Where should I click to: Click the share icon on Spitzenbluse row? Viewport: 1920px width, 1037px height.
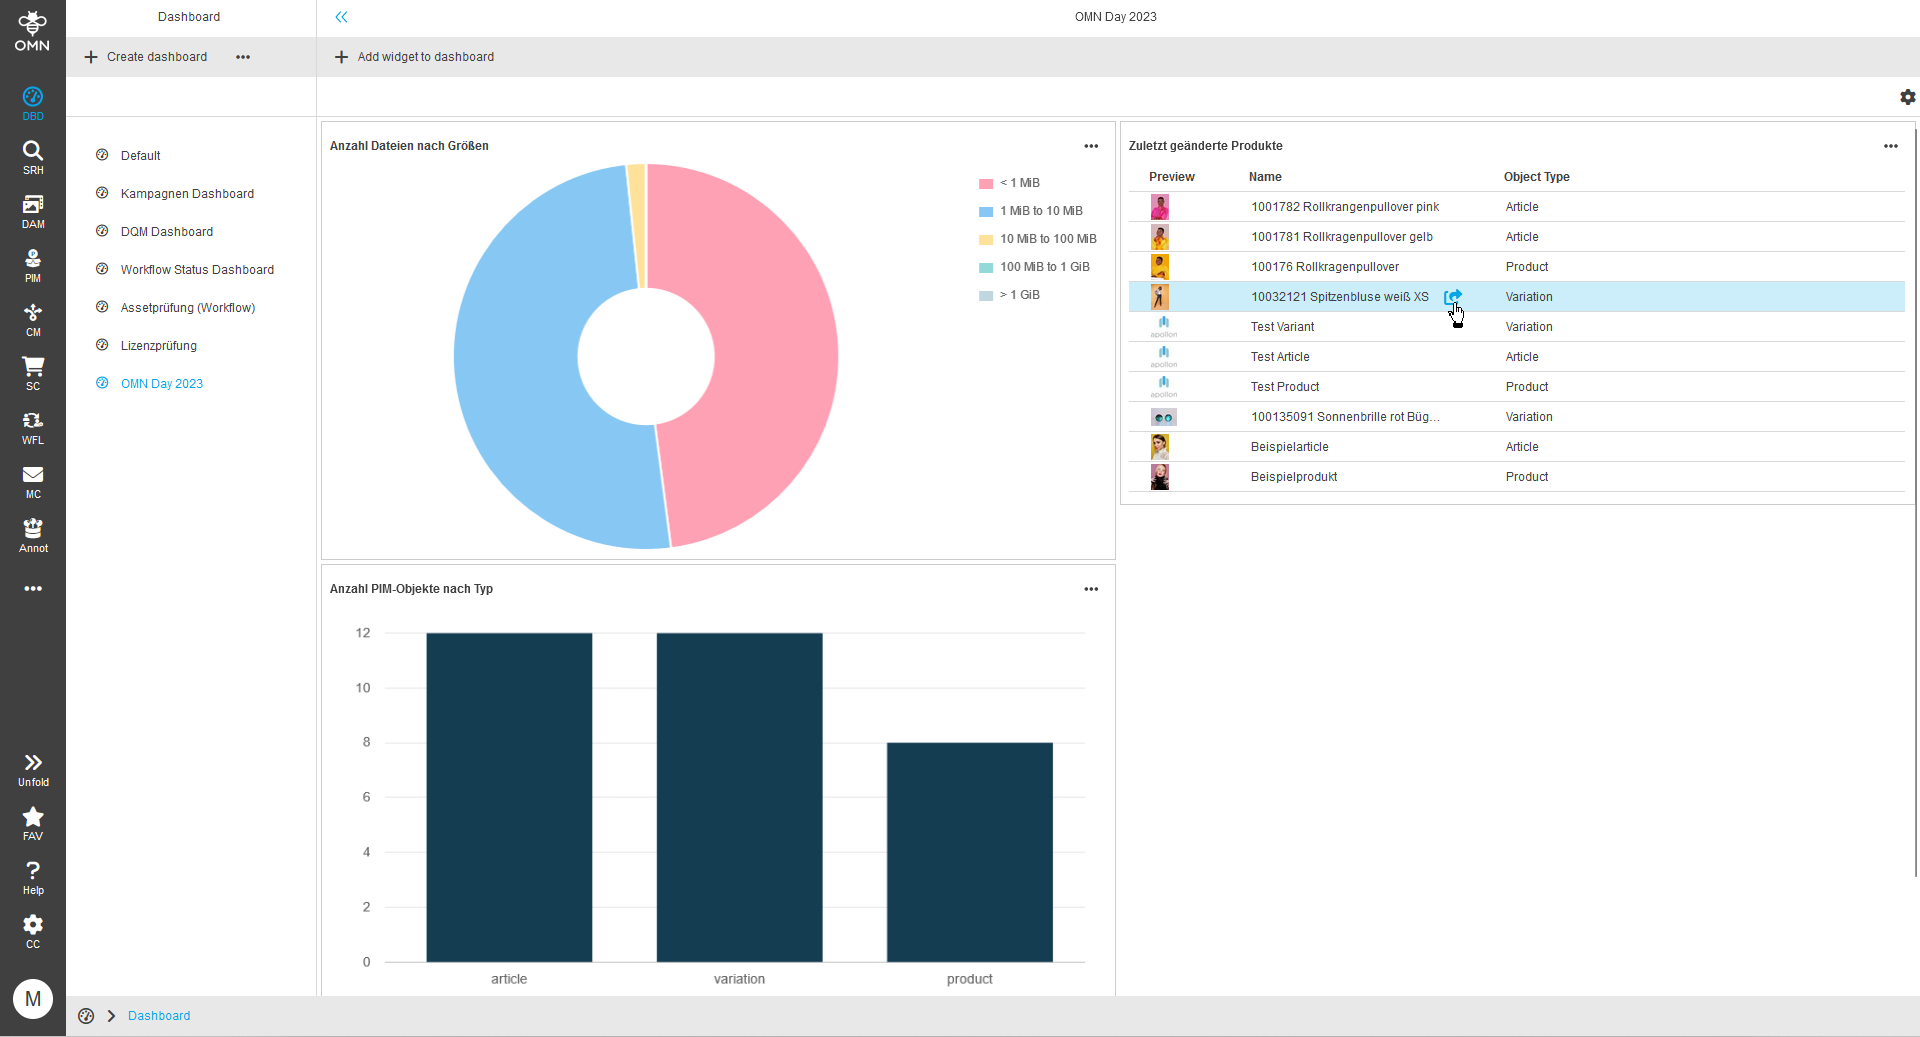pos(1455,297)
